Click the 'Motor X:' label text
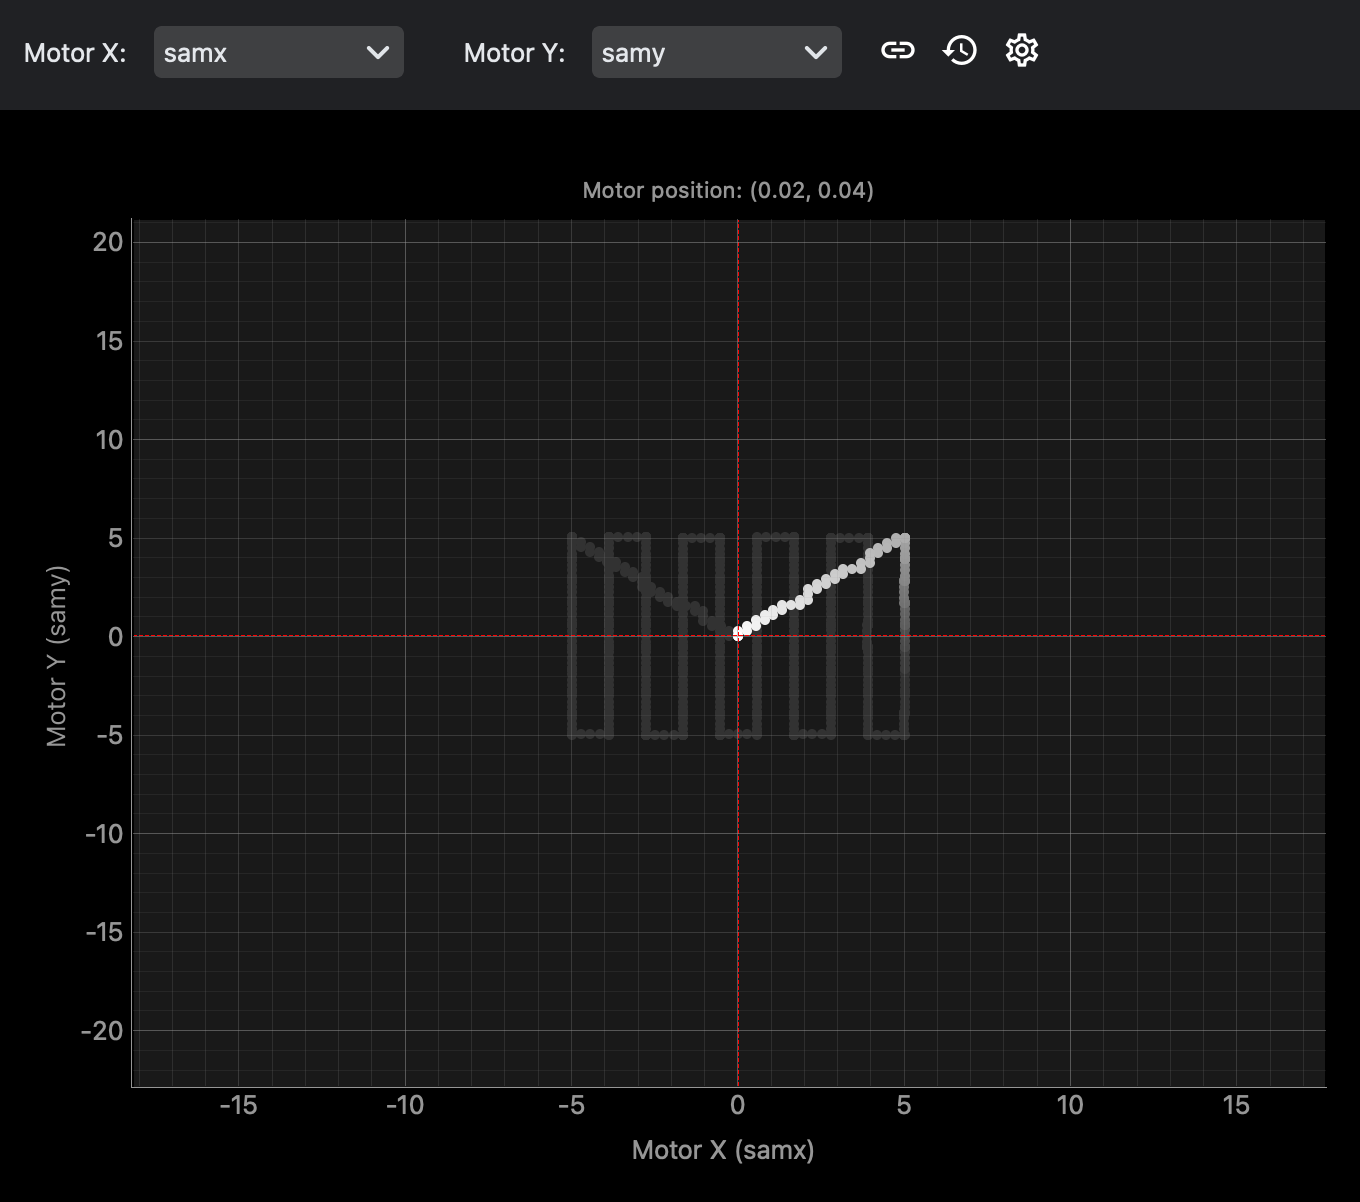1360x1202 pixels. pyautogui.click(x=75, y=53)
